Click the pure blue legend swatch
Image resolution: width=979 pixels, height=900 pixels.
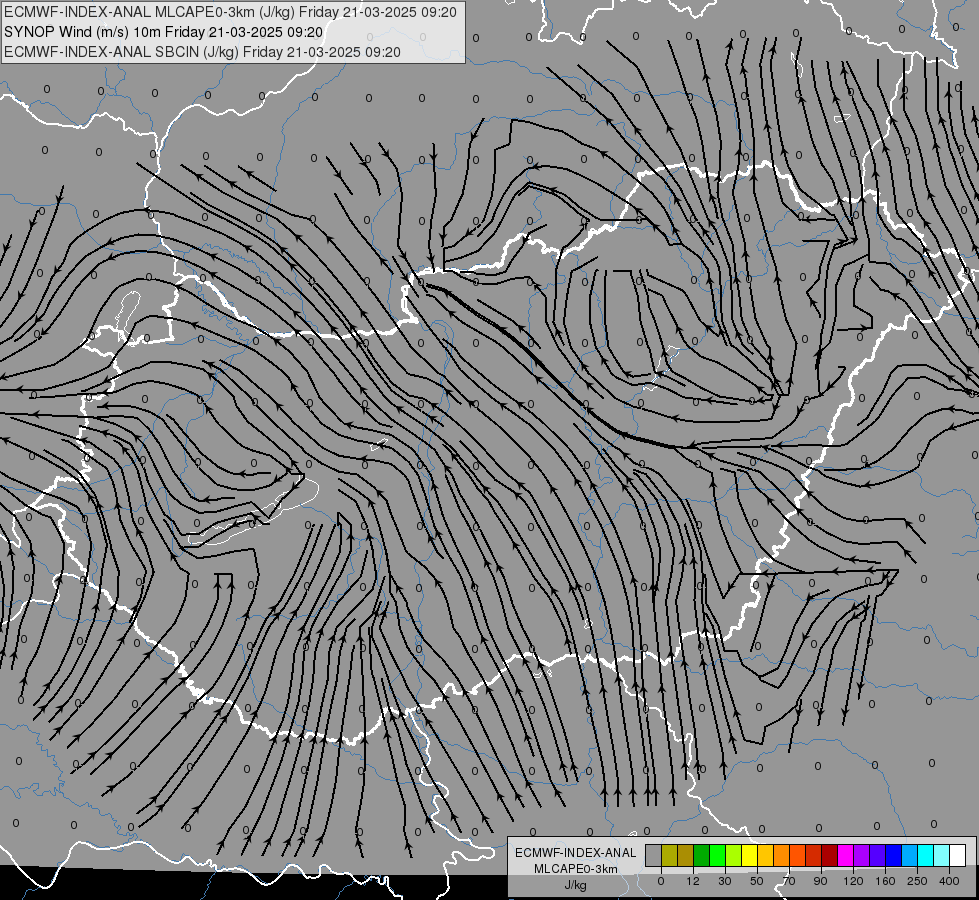[x=894, y=855]
